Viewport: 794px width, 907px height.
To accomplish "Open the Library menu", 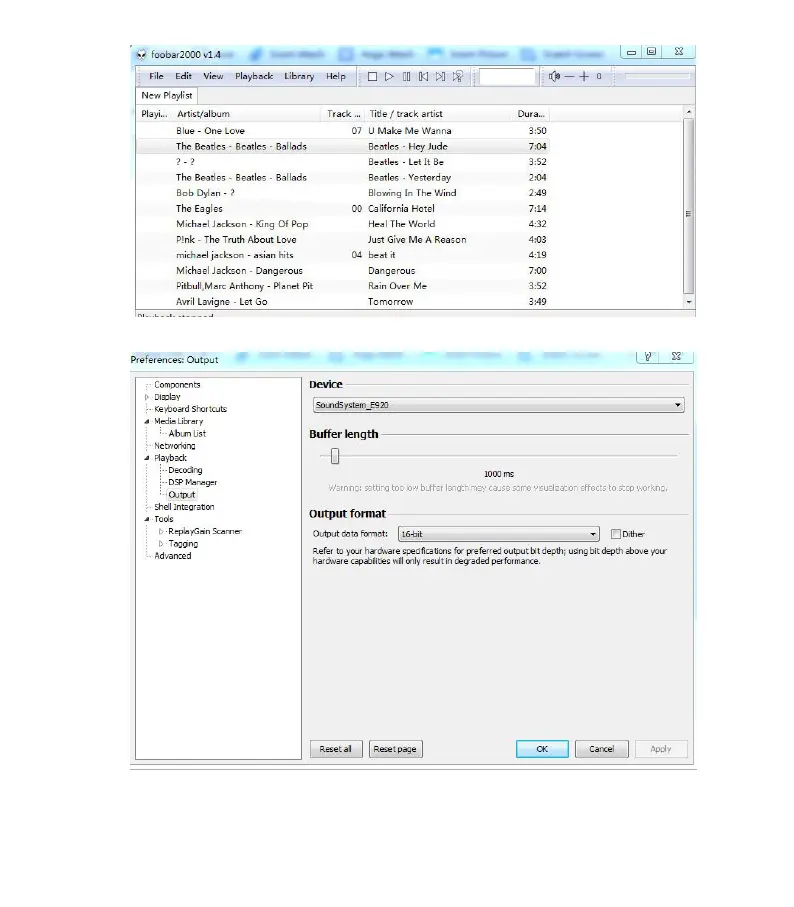I will (x=299, y=76).
